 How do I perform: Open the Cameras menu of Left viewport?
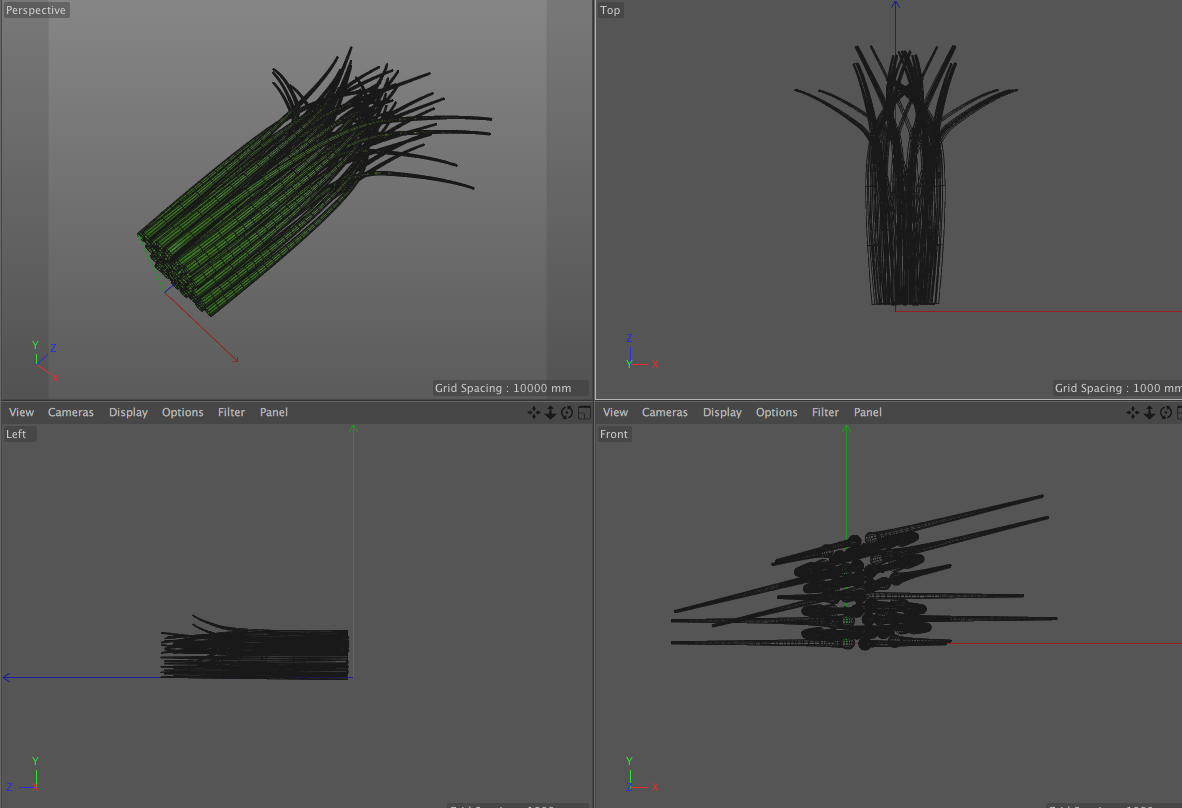click(71, 412)
